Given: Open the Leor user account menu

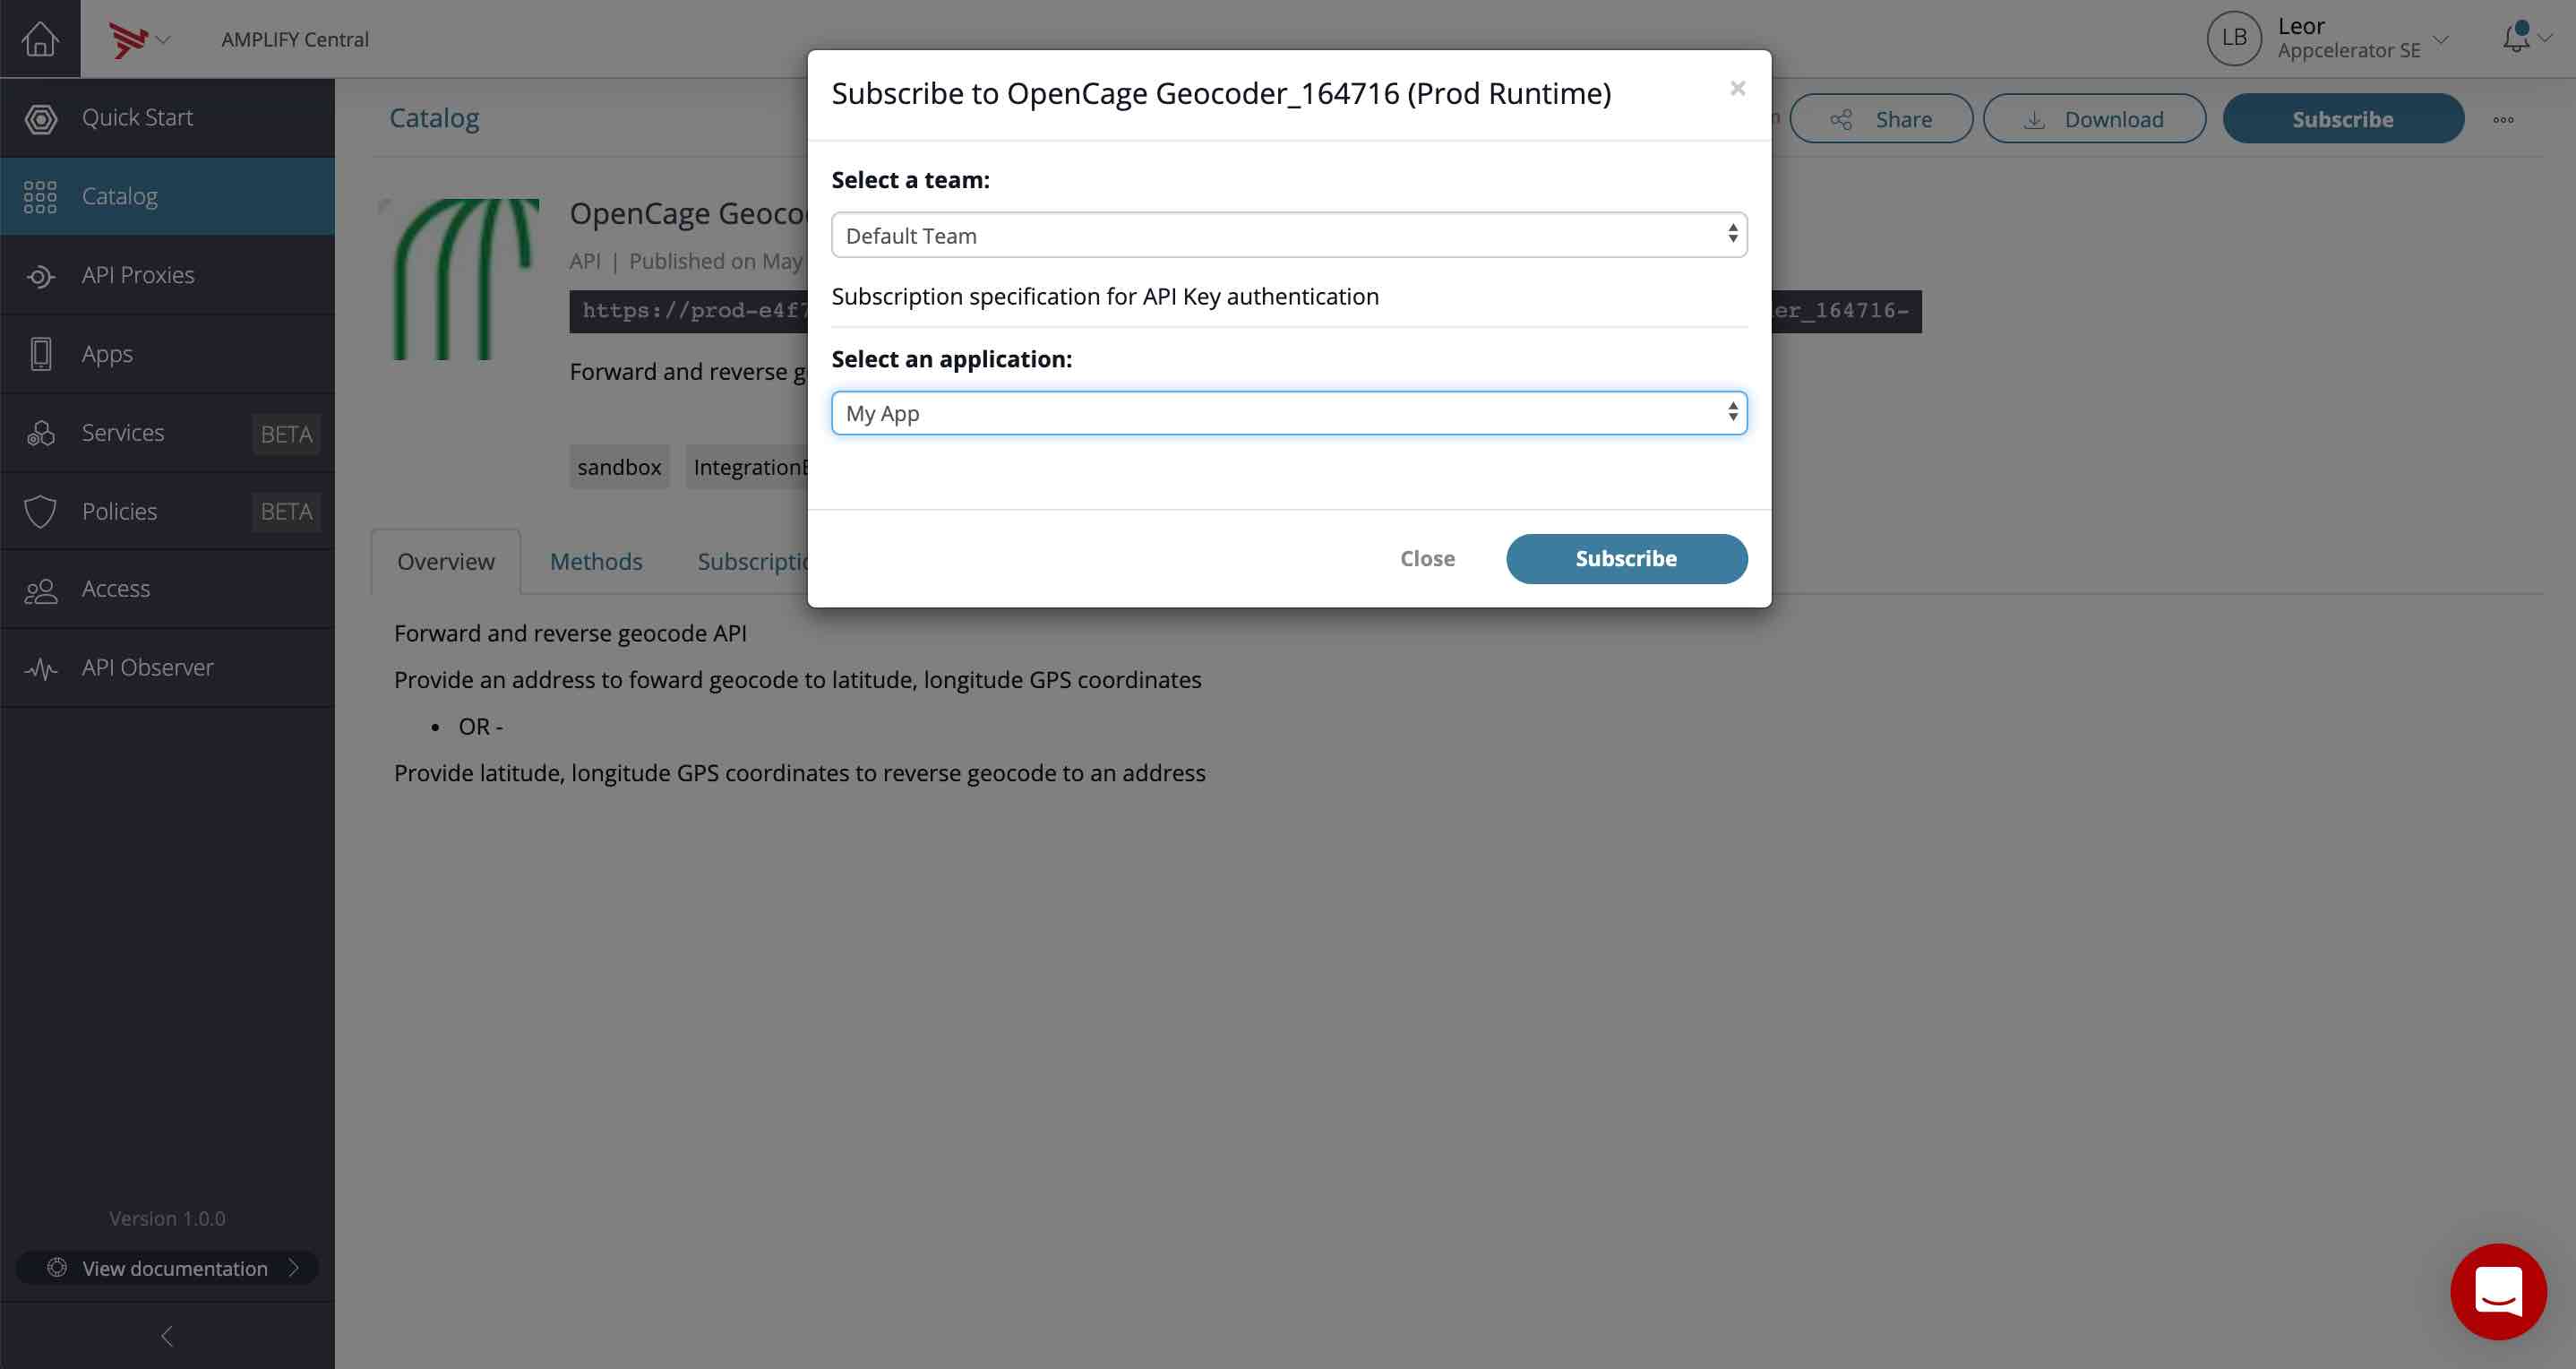Looking at the screenshot, I should 2327,38.
